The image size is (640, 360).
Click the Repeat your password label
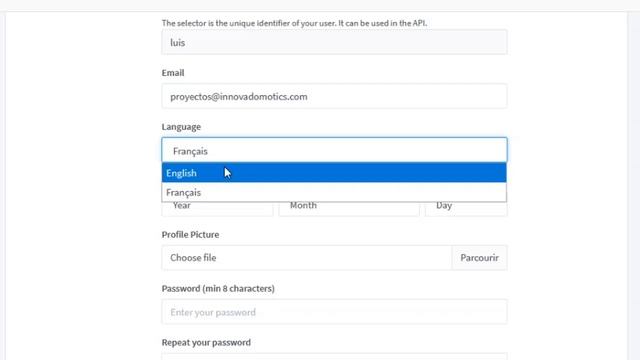[x=206, y=342]
